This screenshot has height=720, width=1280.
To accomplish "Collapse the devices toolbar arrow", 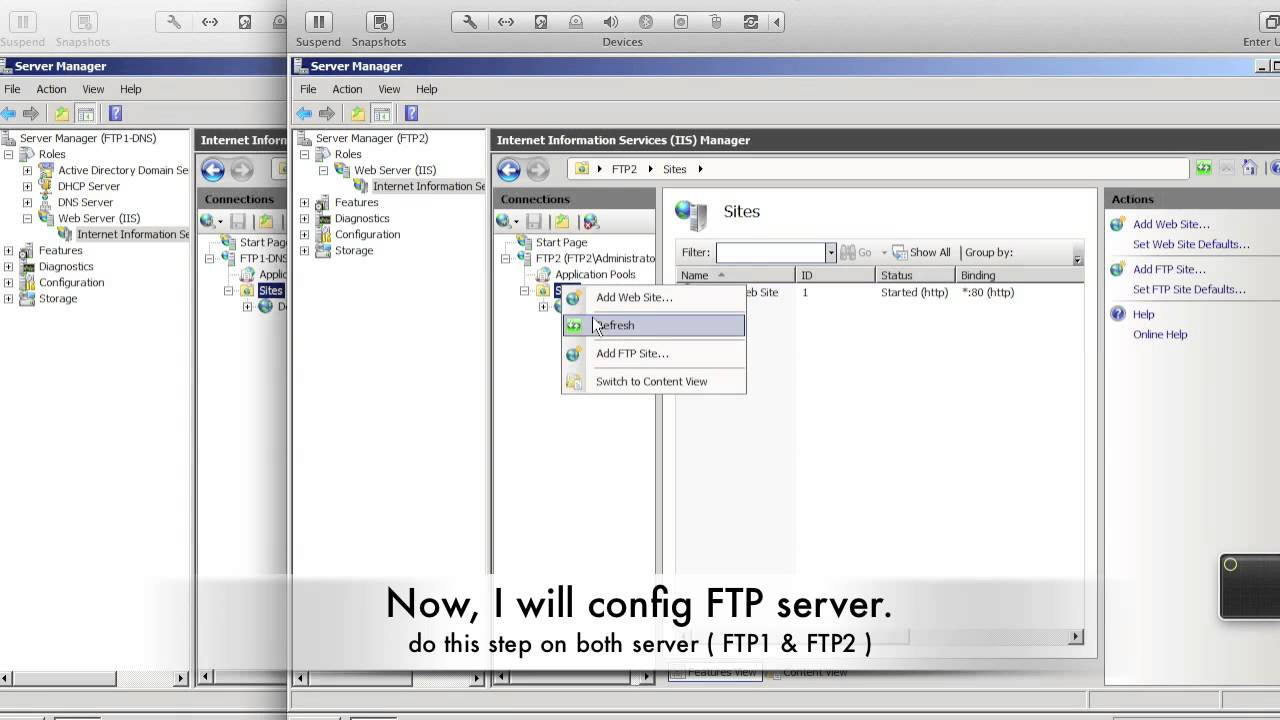I will 776,22.
